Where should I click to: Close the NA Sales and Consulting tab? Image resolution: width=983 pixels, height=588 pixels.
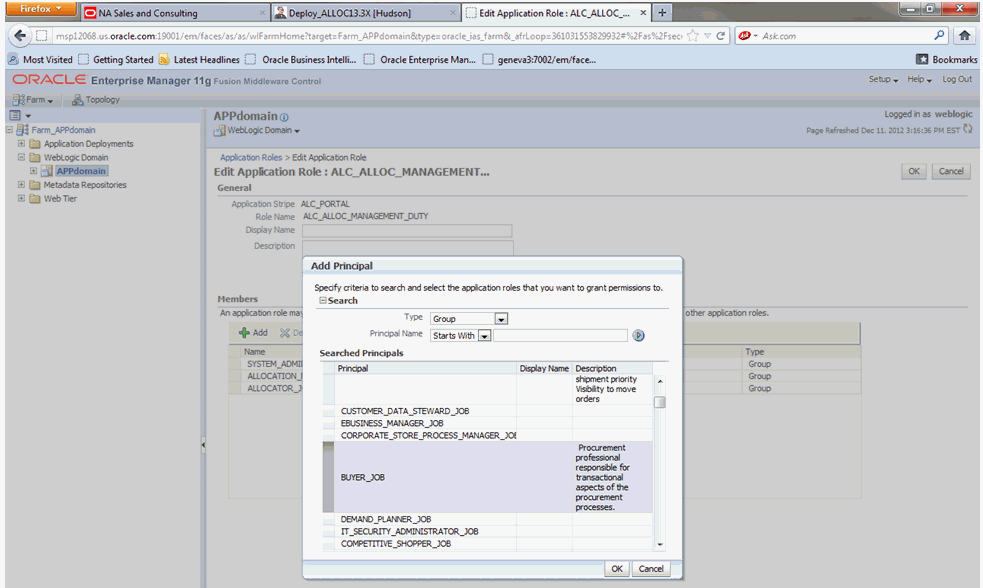(262, 13)
